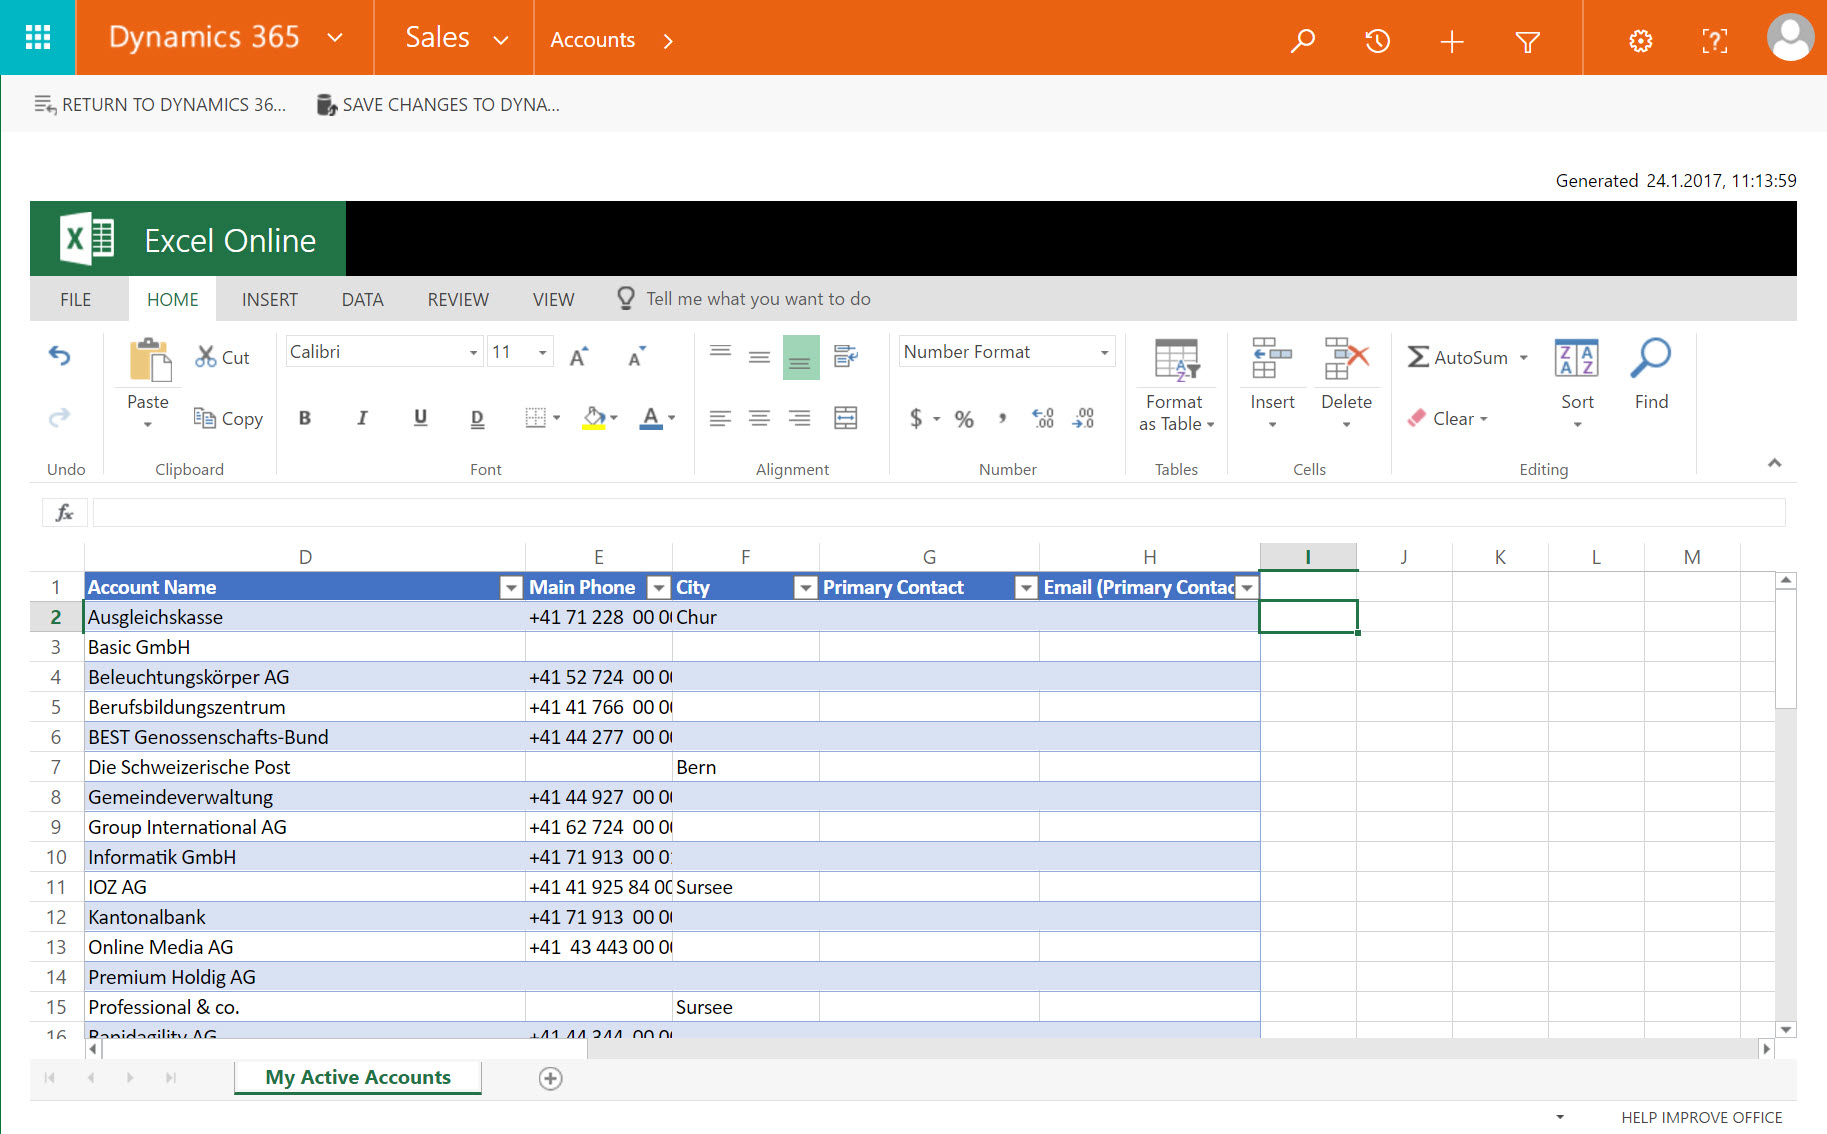Toggle bottom vertical alignment

(x=800, y=357)
